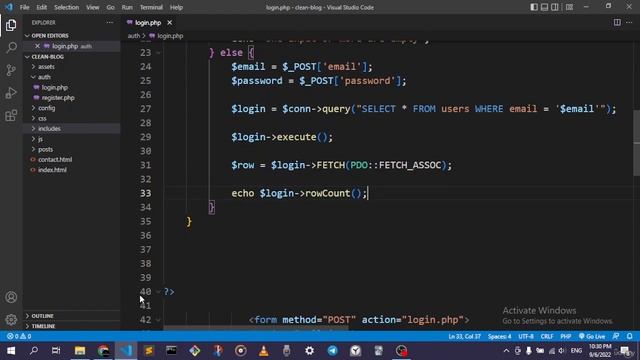Open index.html in the file tree
Screen dimensions: 640x360
52,170
